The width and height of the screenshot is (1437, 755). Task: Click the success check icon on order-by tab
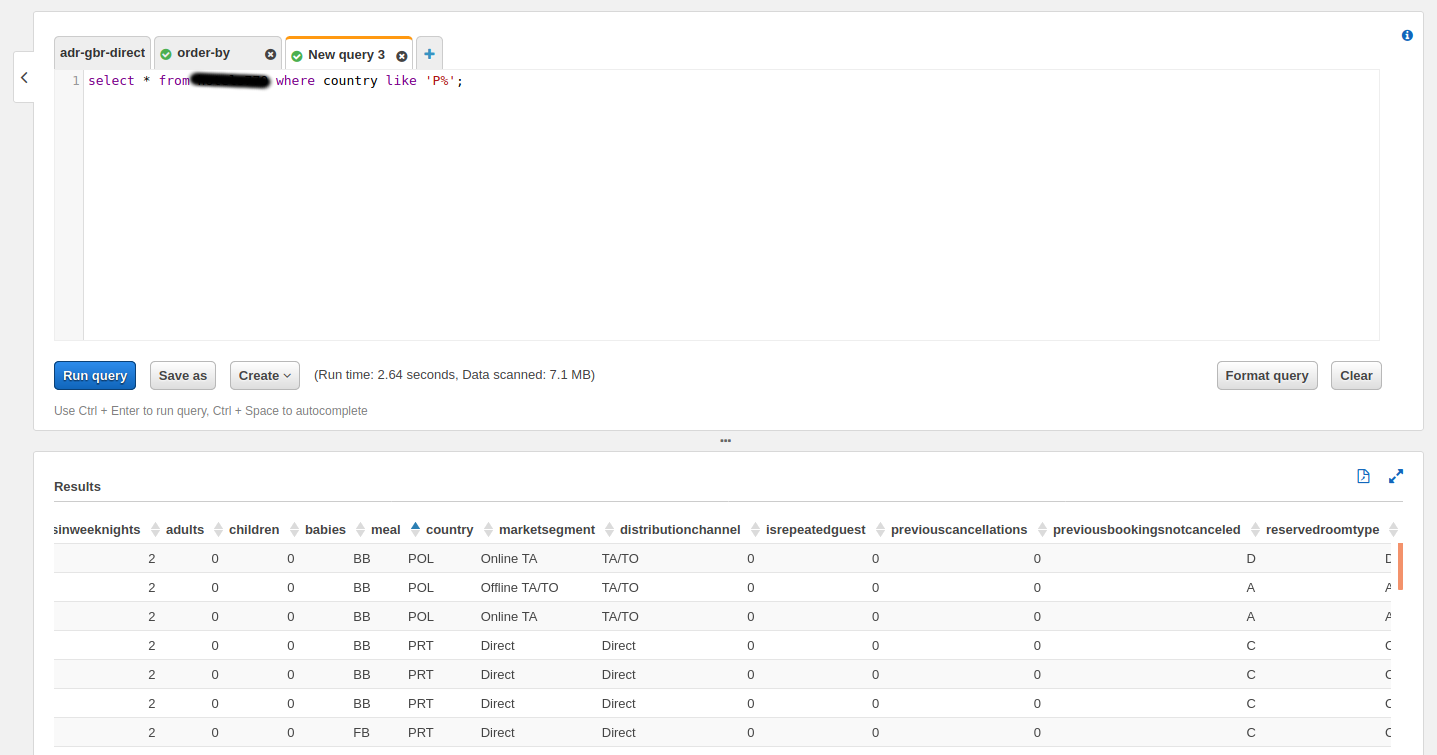tap(164, 54)
